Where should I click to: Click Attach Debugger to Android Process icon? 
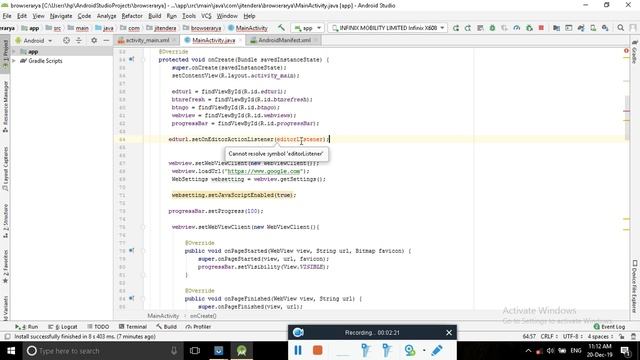tap(529, 28)
